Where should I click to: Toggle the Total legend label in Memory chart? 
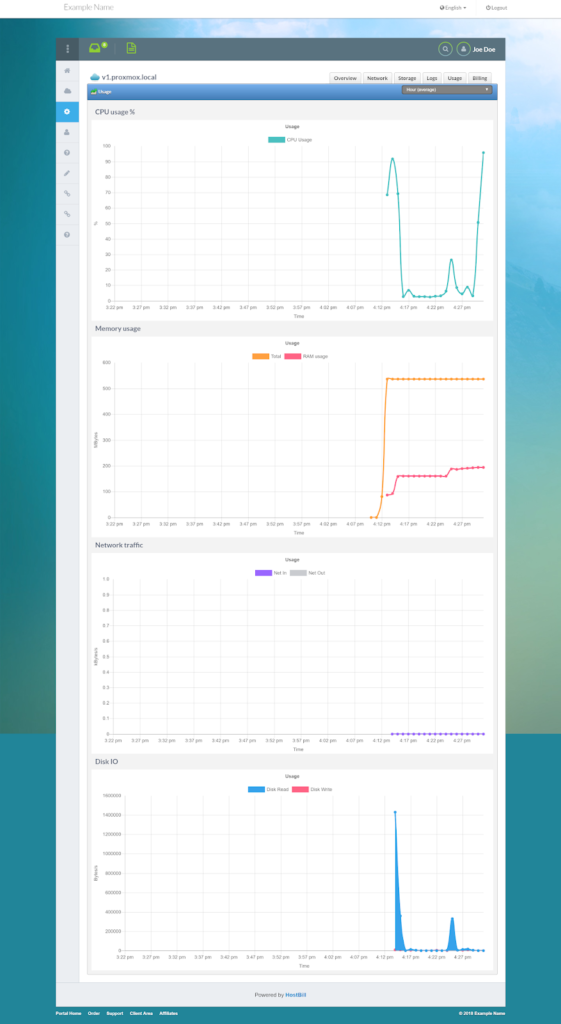coord(276,356)
